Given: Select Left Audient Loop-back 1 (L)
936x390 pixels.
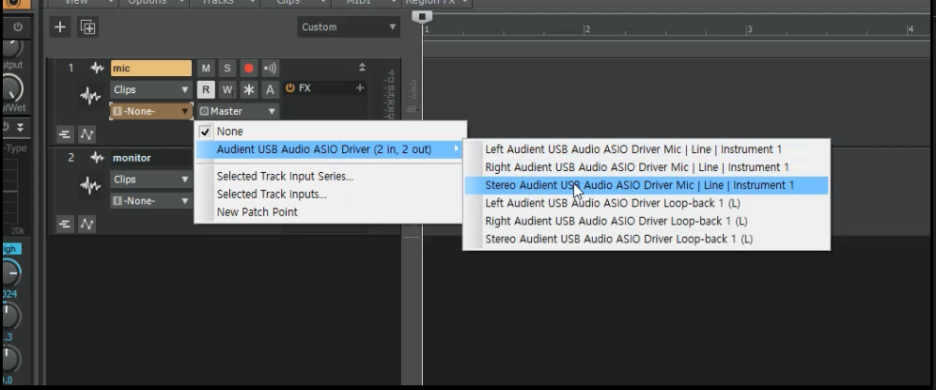Looking at the screenshot, I should 646,203.
